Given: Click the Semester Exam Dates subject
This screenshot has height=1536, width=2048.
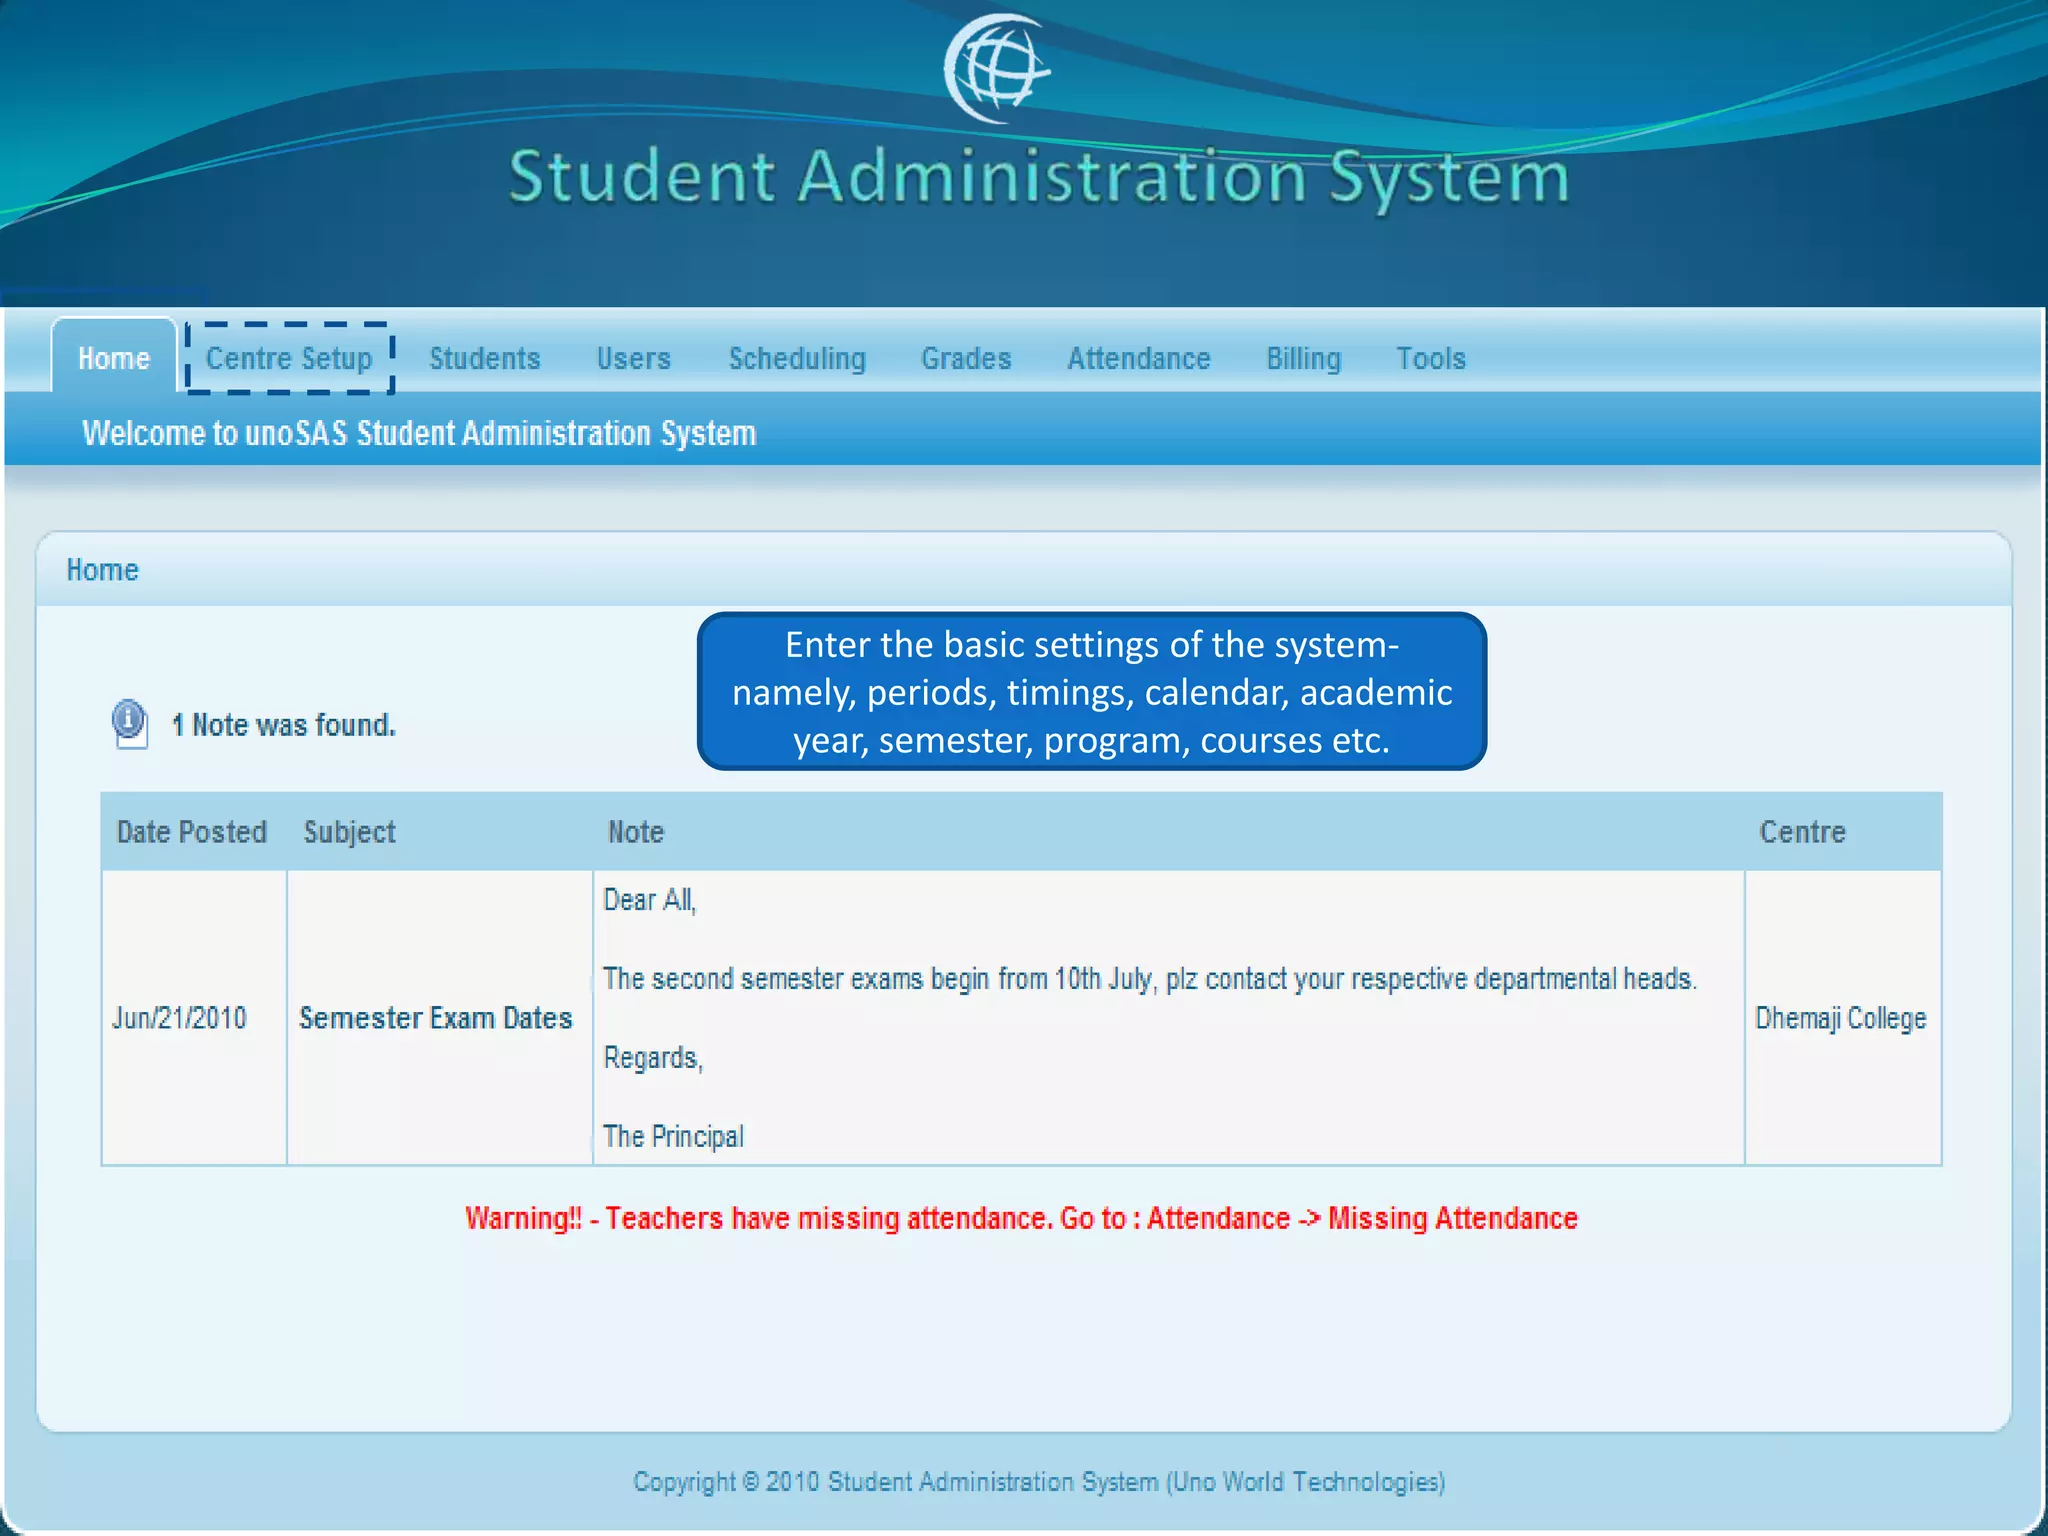Looking at the screenshot, I should point(436,1018).
